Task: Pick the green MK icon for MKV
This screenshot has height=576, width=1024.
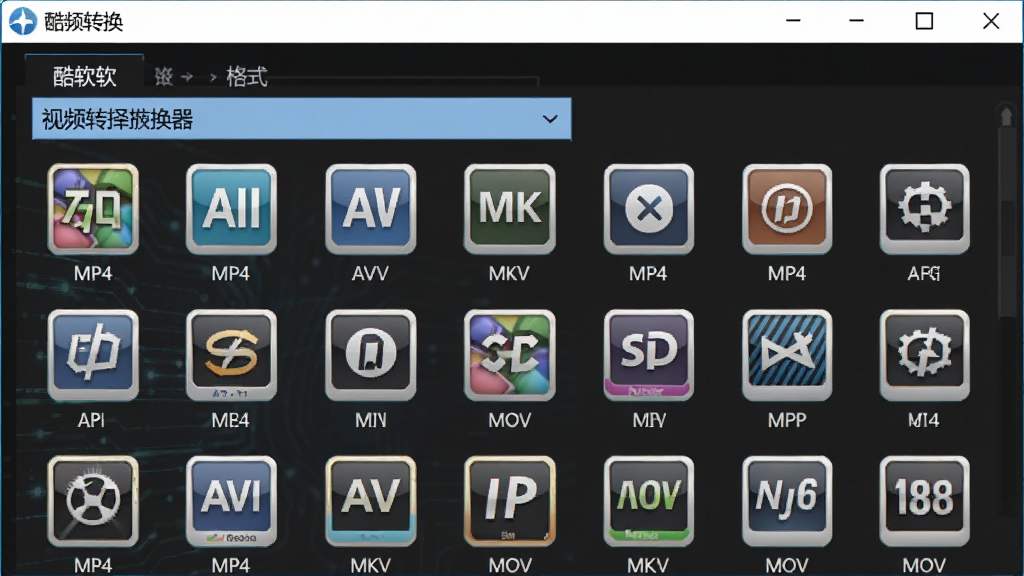Action: [509, 209]
